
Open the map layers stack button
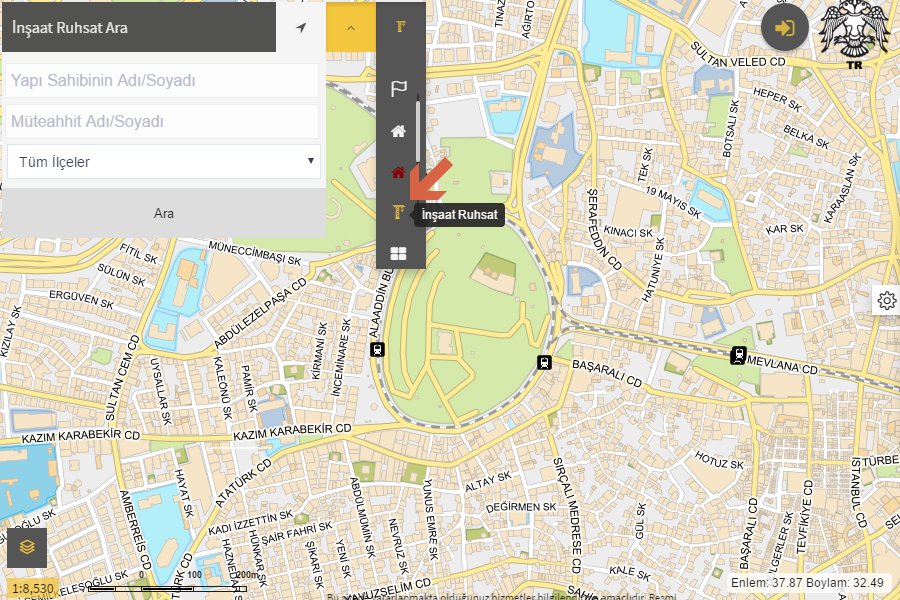(x=27, y=547)
